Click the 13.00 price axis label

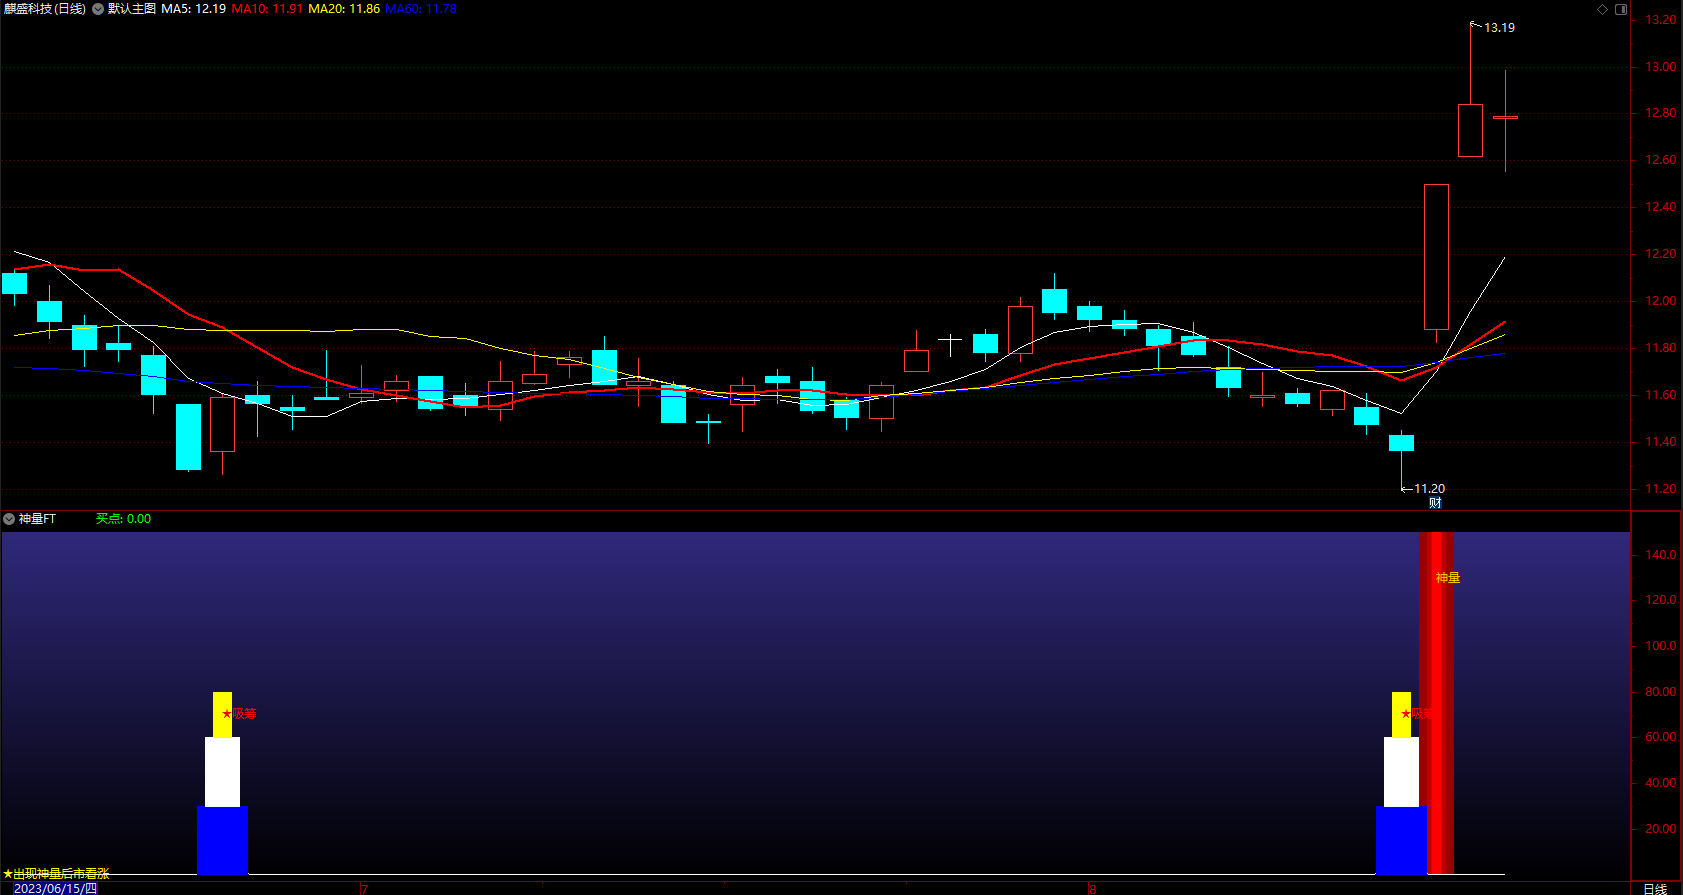coord(1662,67)
